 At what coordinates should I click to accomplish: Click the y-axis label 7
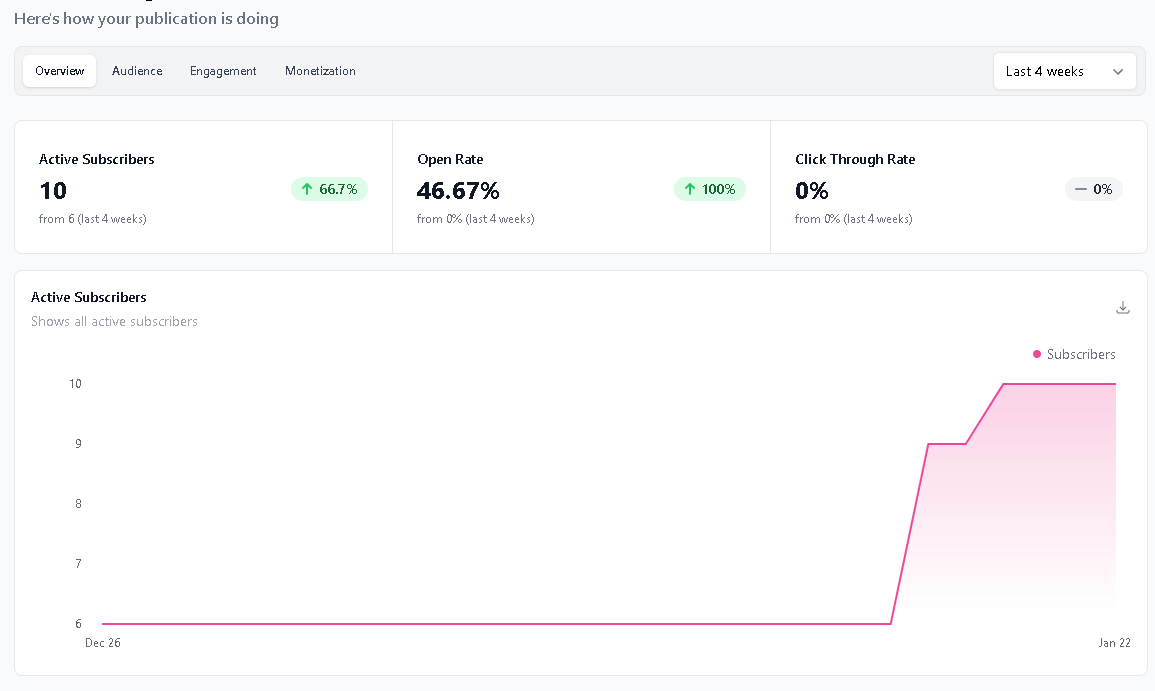pos(78,564)
